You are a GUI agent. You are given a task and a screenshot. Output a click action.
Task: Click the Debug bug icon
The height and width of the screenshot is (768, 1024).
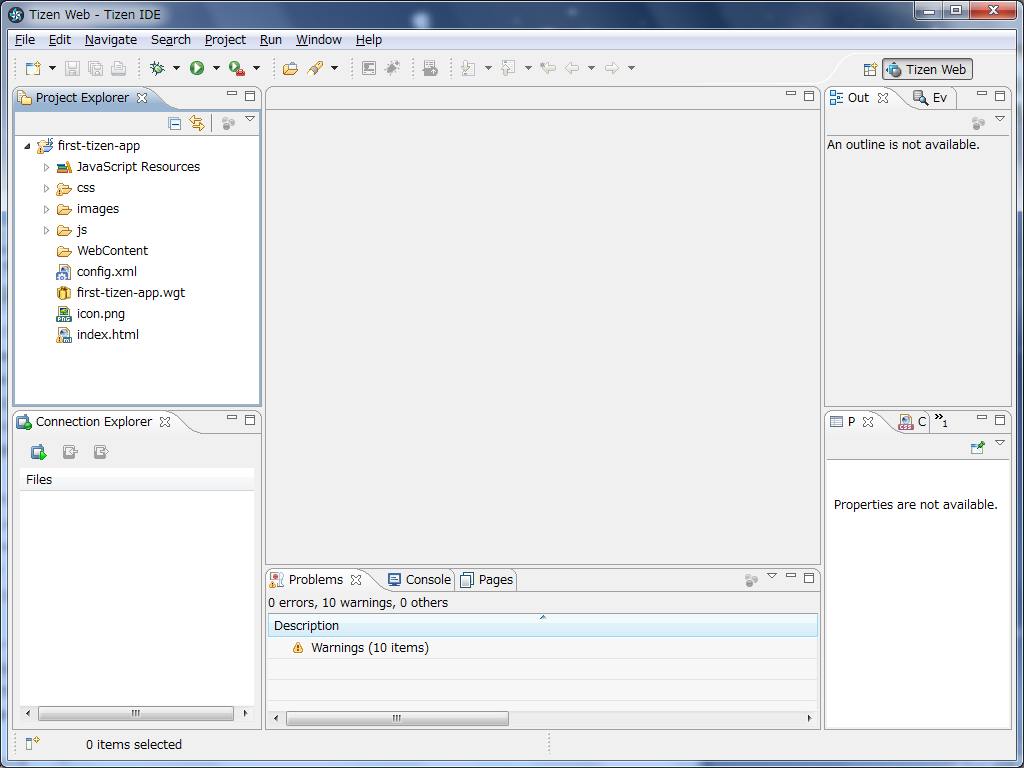157,68
